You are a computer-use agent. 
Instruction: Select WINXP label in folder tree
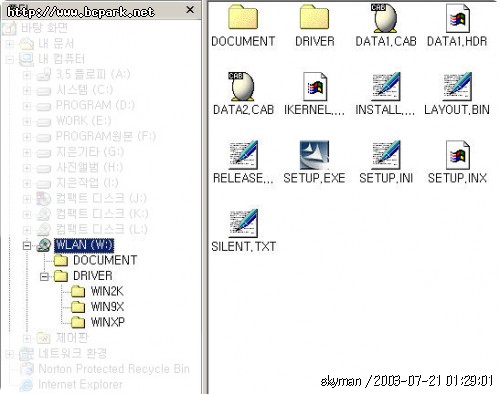(x=108, y=322)
